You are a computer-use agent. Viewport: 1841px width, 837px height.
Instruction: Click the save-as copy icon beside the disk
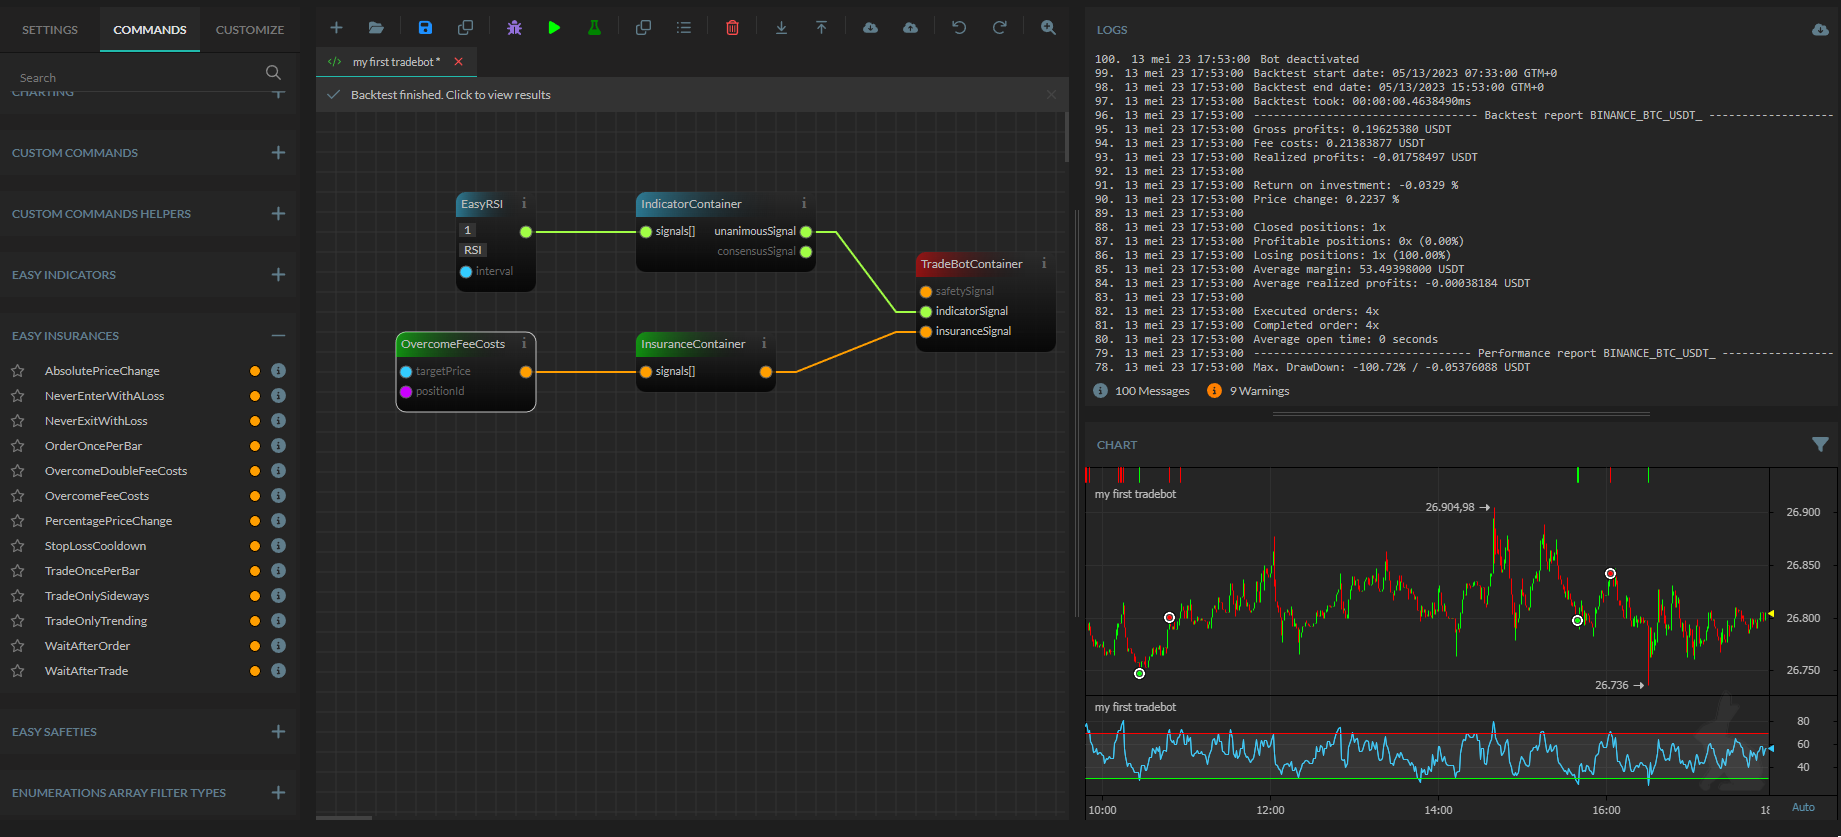coord(465,28)
